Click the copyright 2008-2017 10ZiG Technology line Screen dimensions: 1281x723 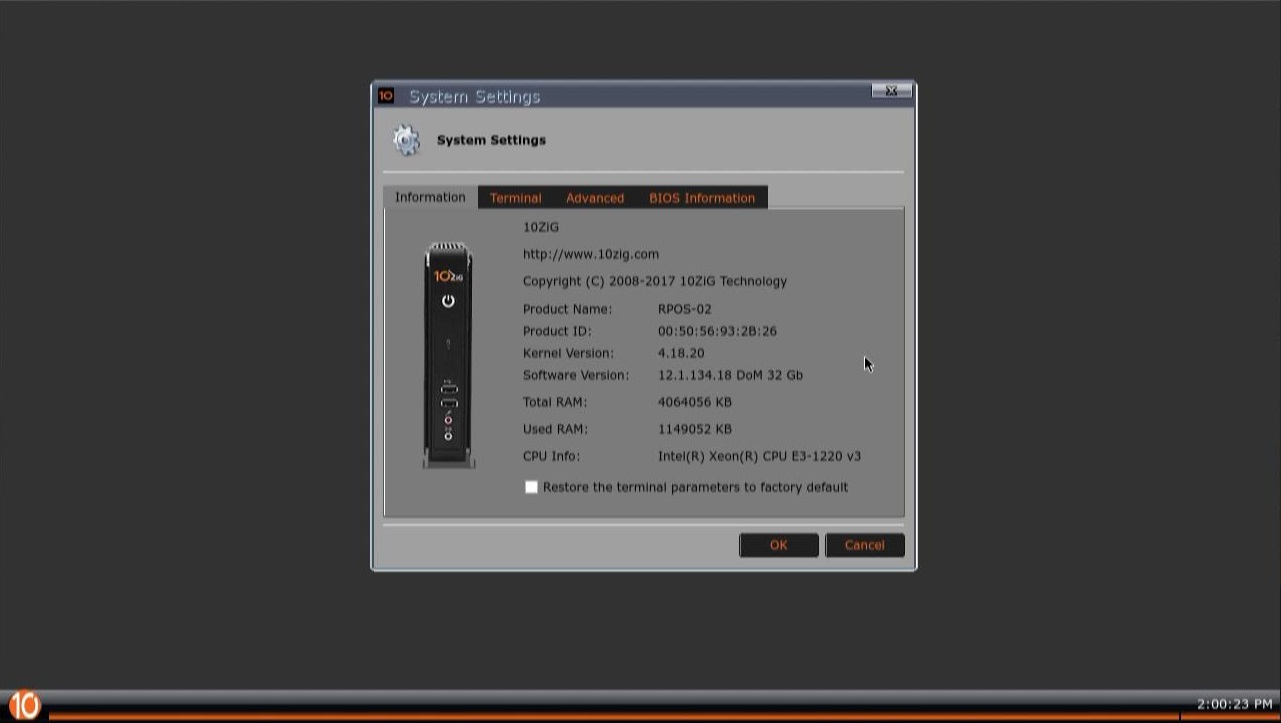[x=655, y=281]
